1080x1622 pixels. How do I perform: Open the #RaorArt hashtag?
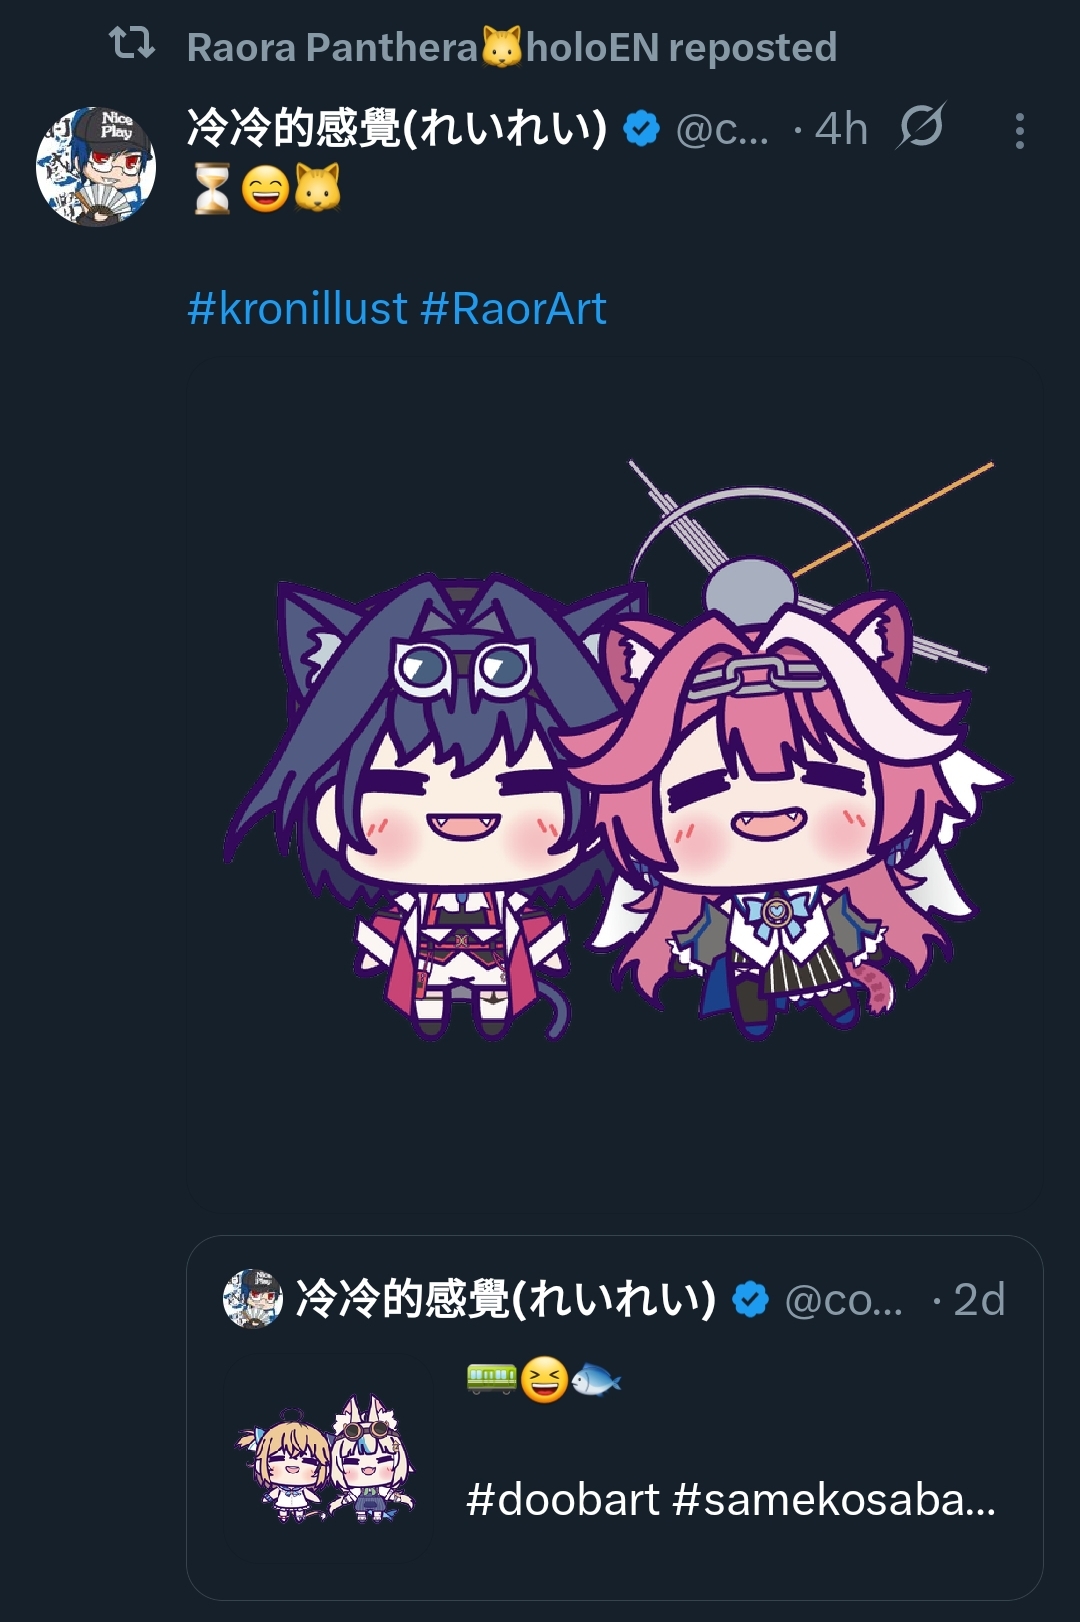point(514,308)
